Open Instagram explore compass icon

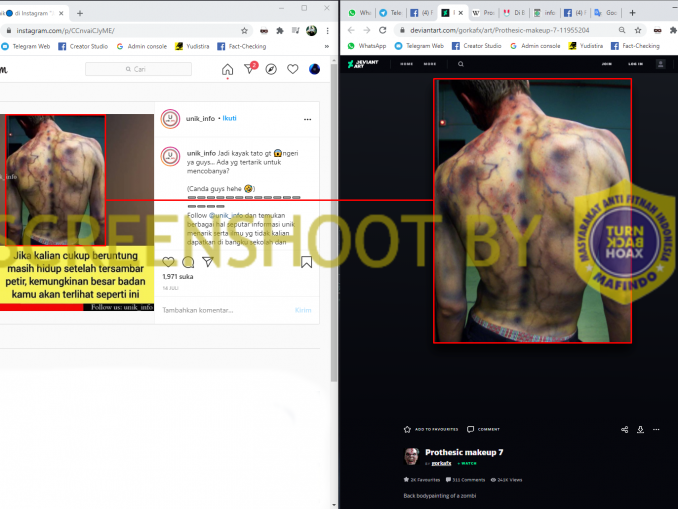tap(271, 69)
